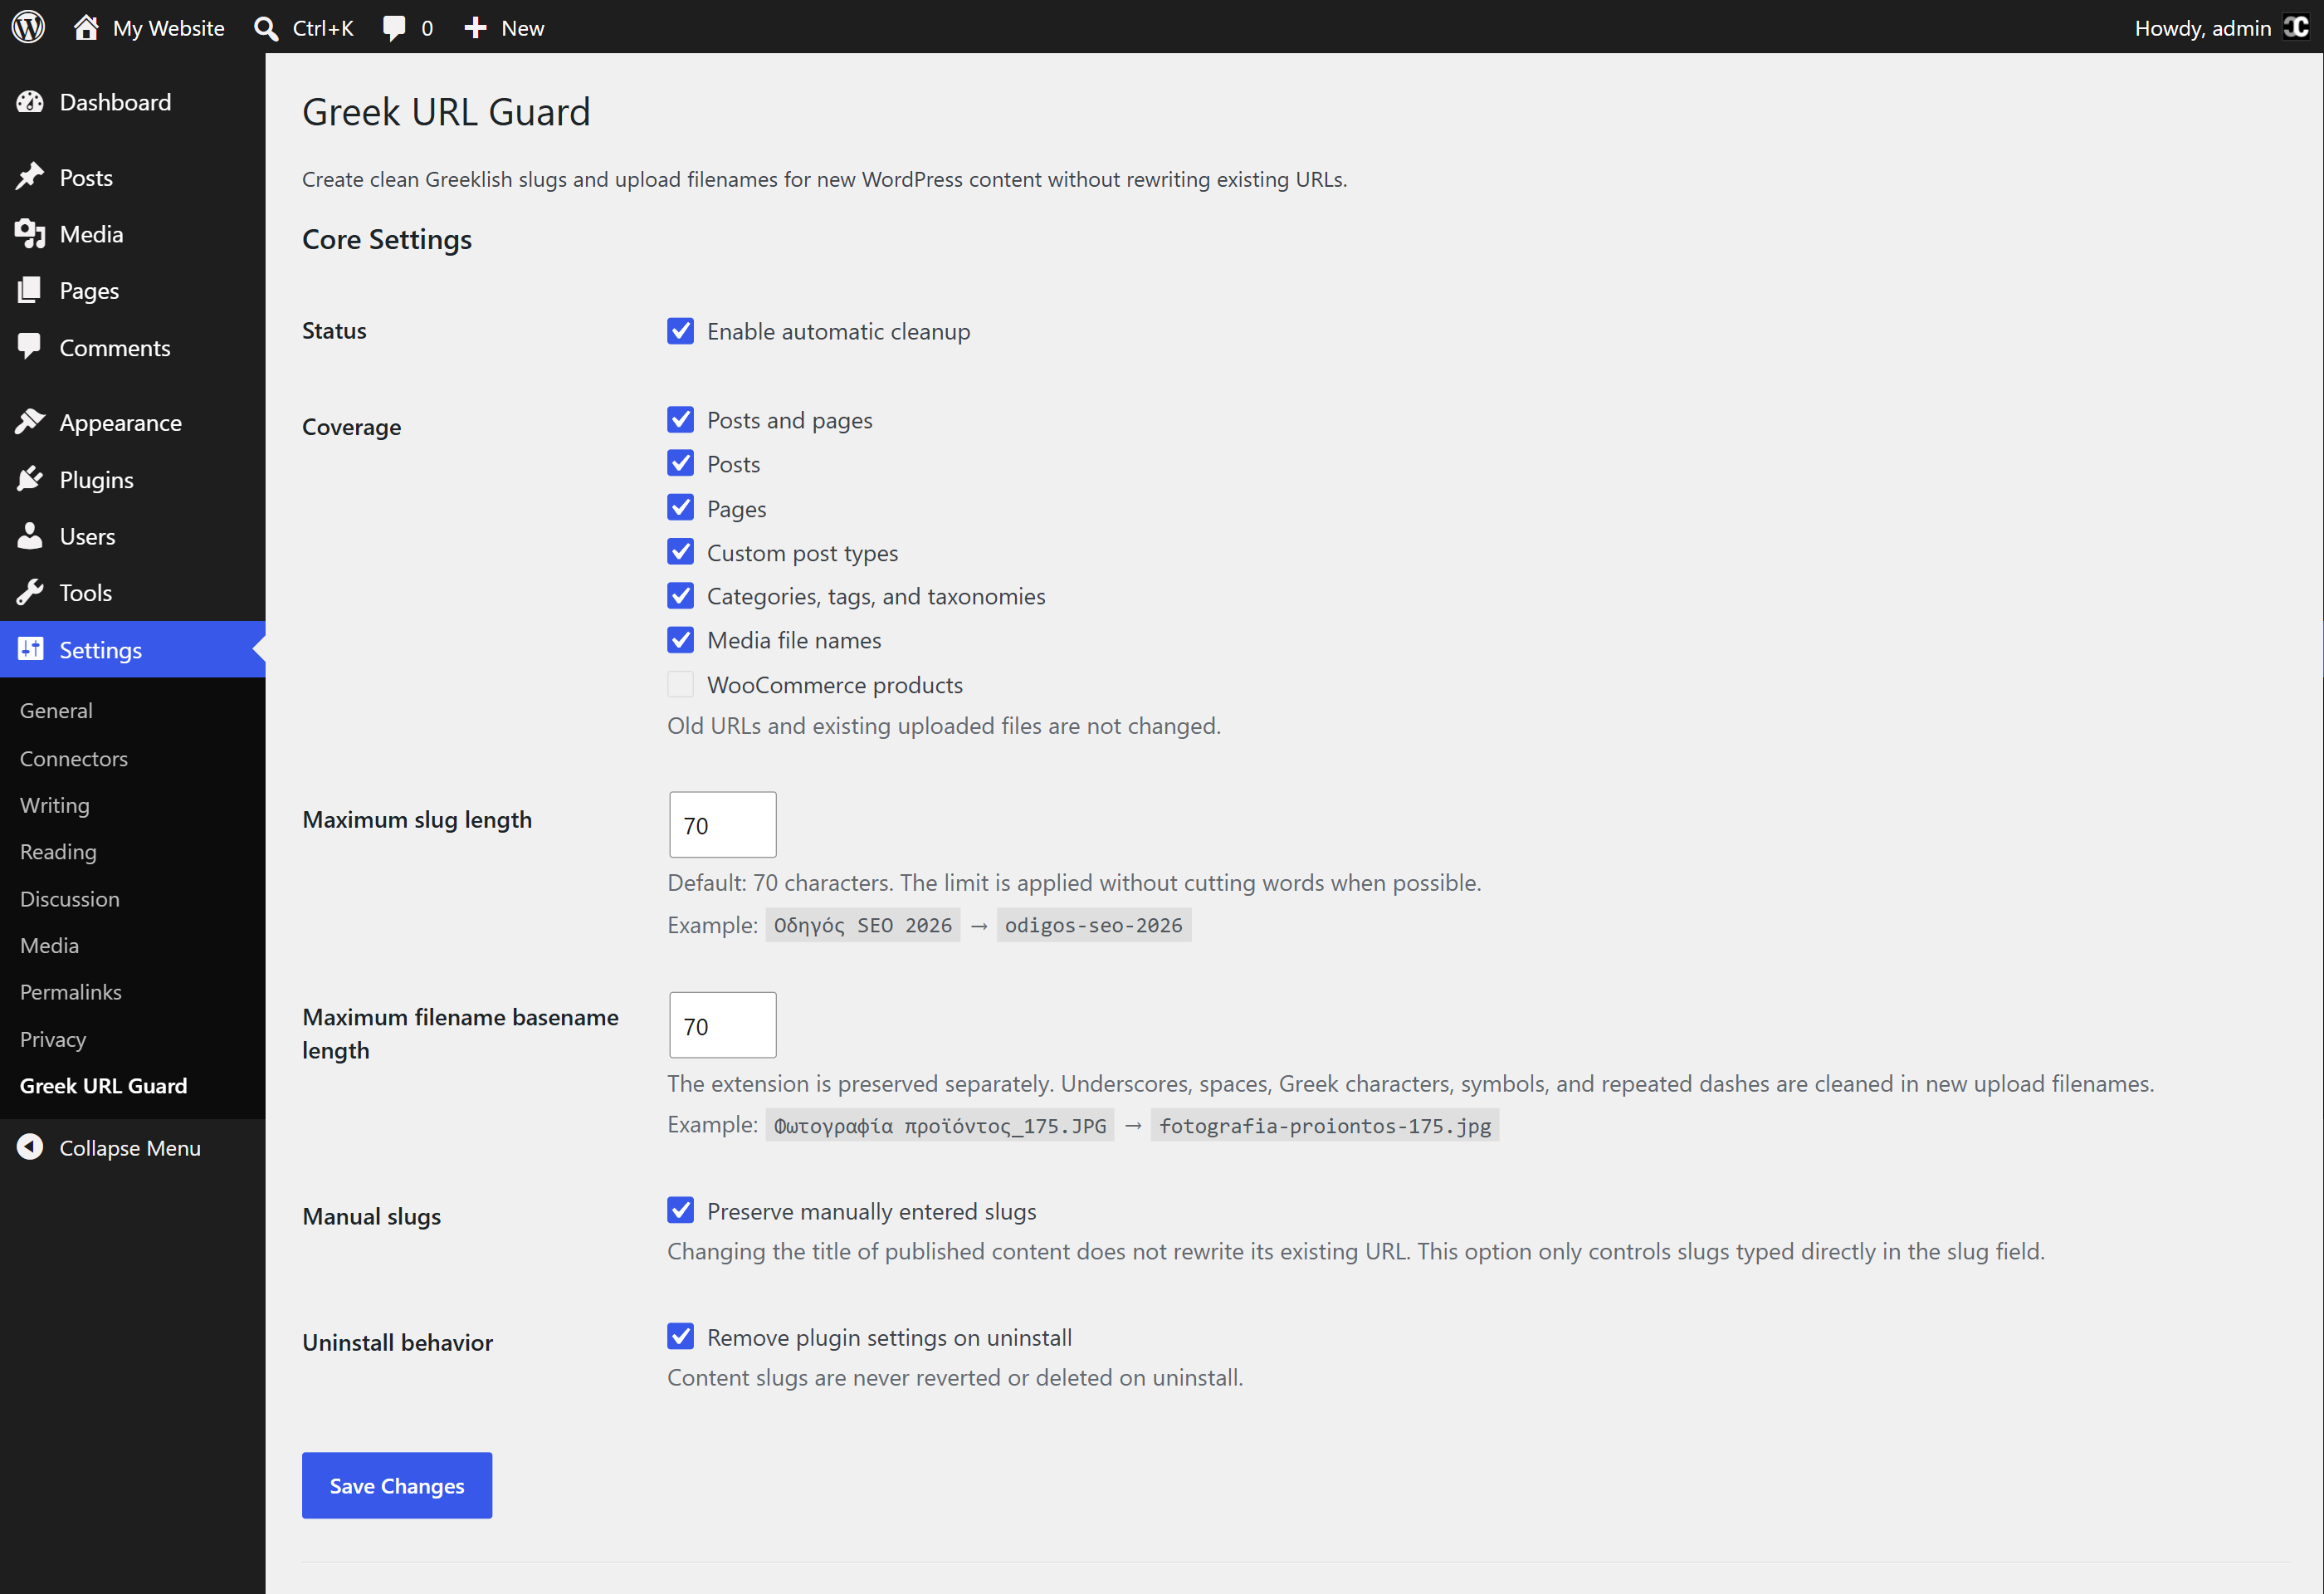Open the Discussion settings submenu item
The width and height of the screenshot is (2324, 1594).
pos(70,898)
